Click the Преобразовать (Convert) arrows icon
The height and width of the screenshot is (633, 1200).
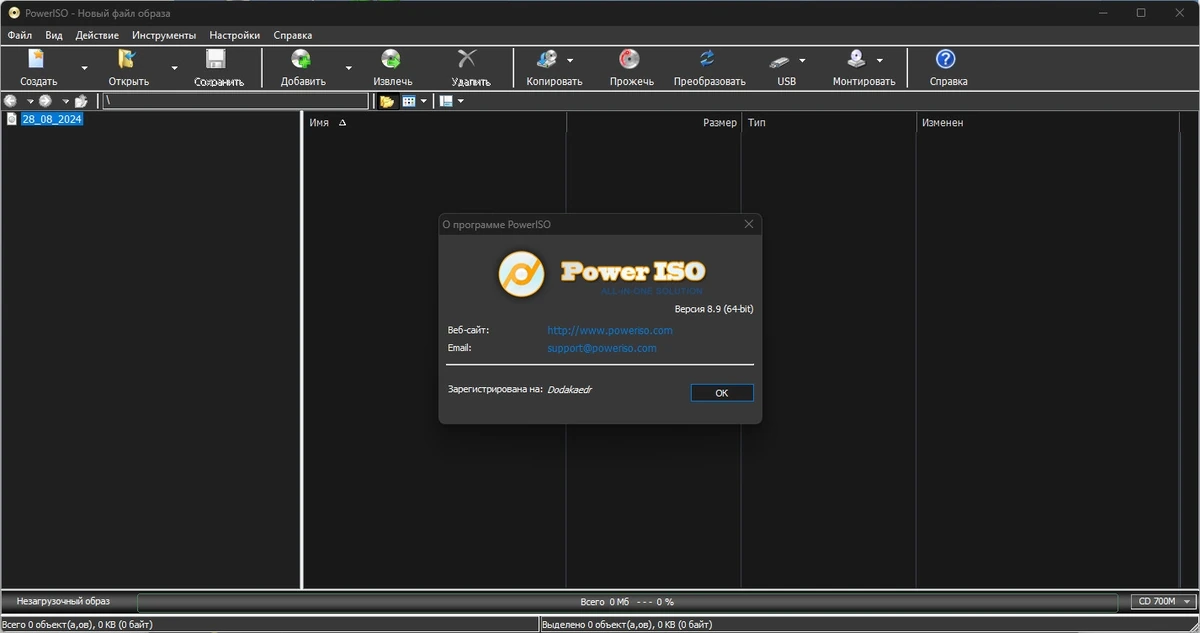coord(708,60)
